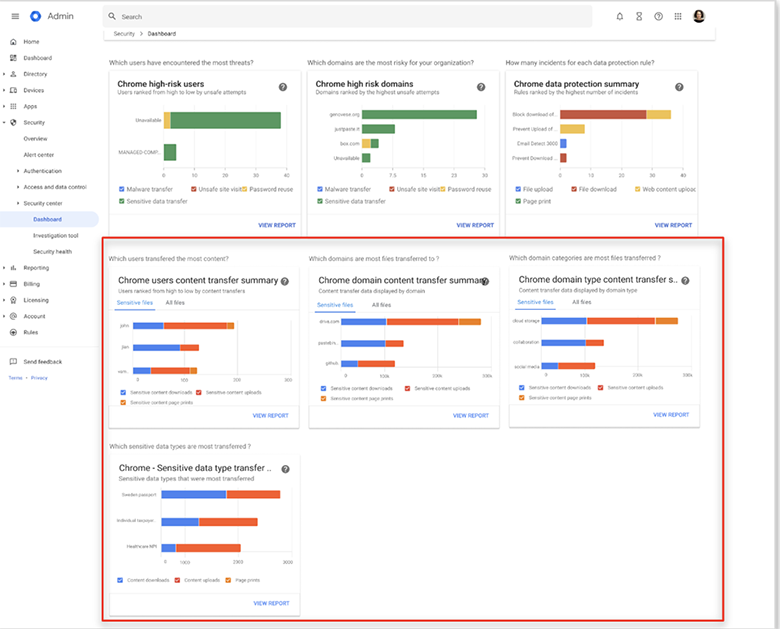Select All files tab in domain content transfer
This screenshot has height=629, width=780.
tap(382, 305)
